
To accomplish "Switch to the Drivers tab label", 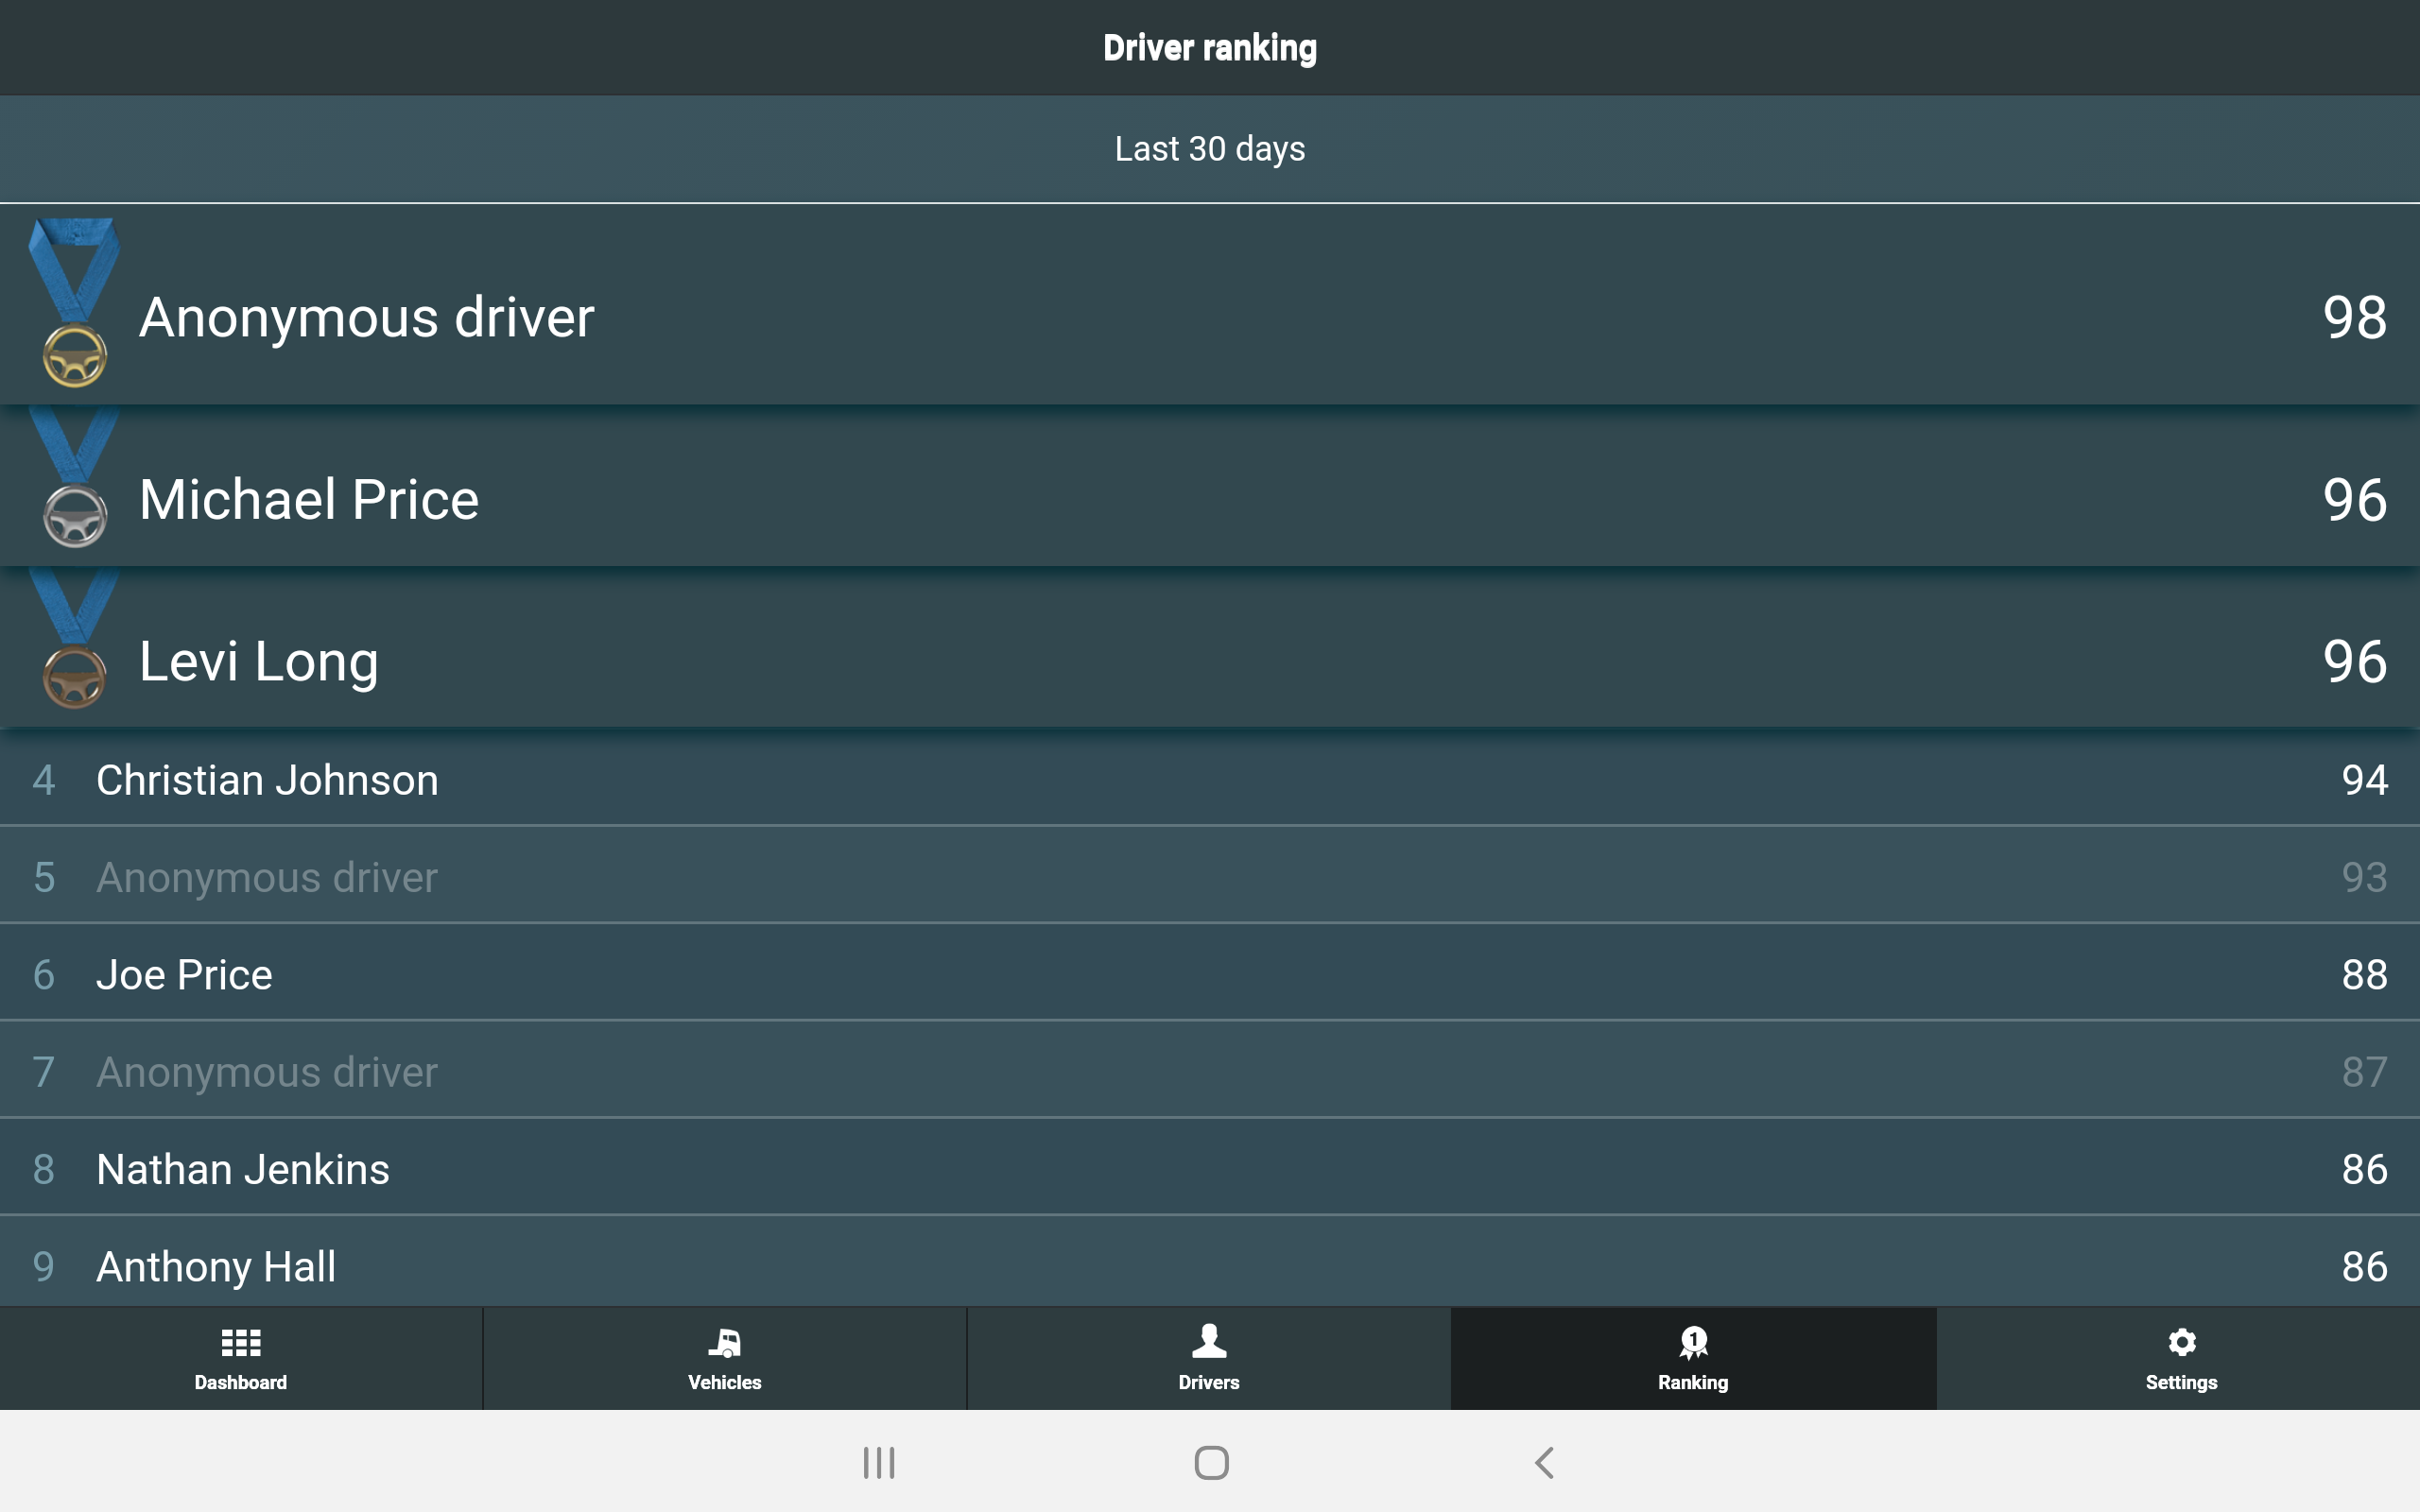I will coord(1209,1382).
